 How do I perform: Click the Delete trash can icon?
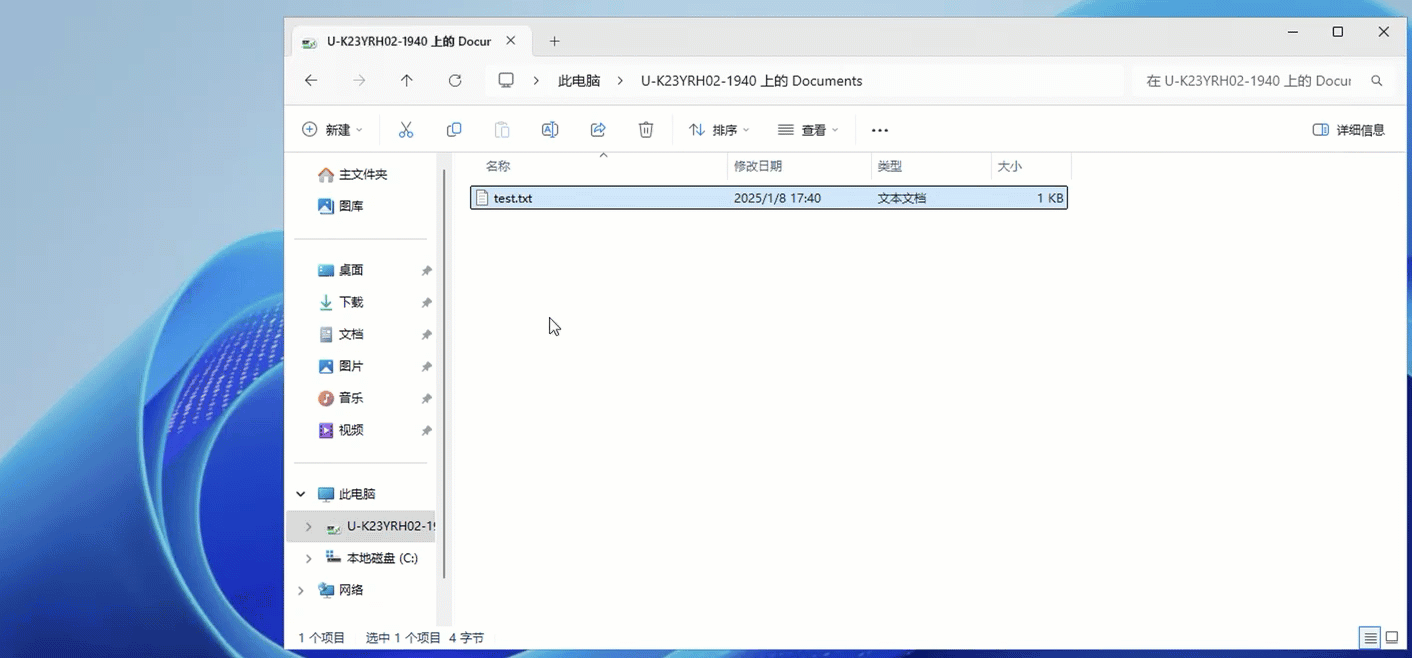click(646, 130)
